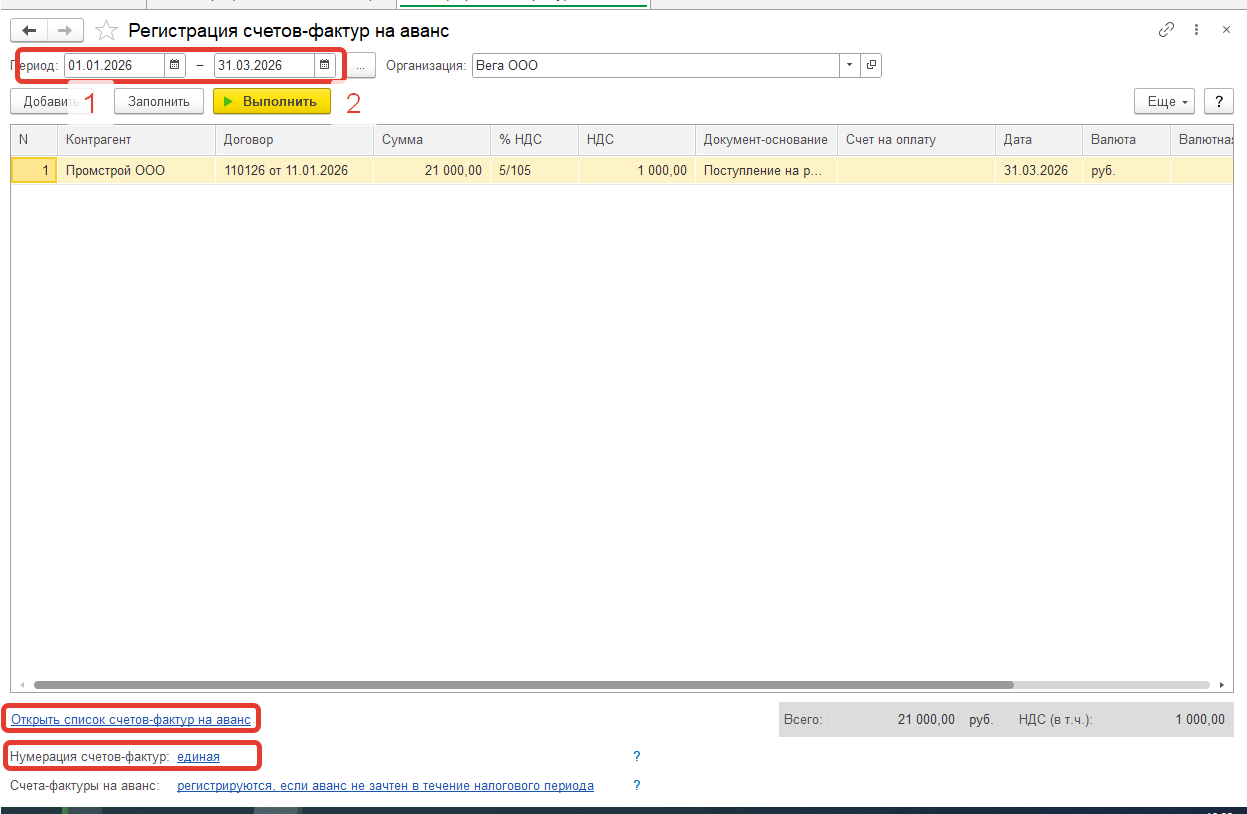Click the back navigation arrow

click(x=29, y=31)
